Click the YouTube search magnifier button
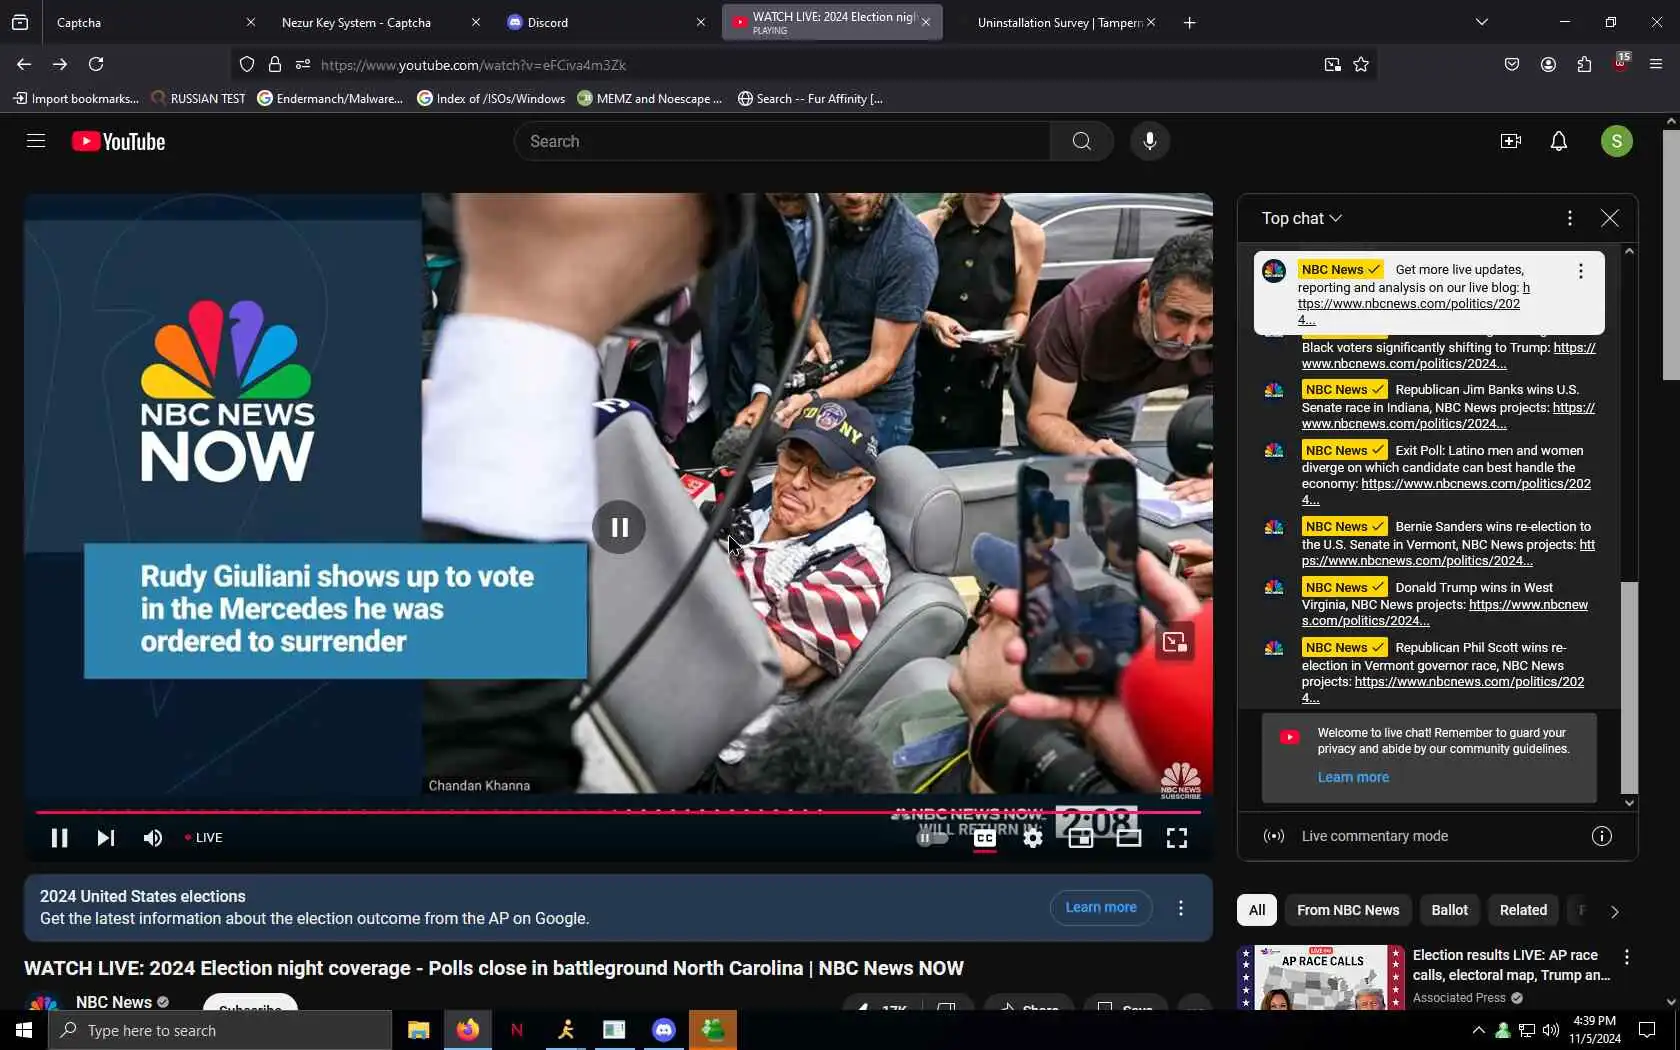 [x=1081, y=141]
